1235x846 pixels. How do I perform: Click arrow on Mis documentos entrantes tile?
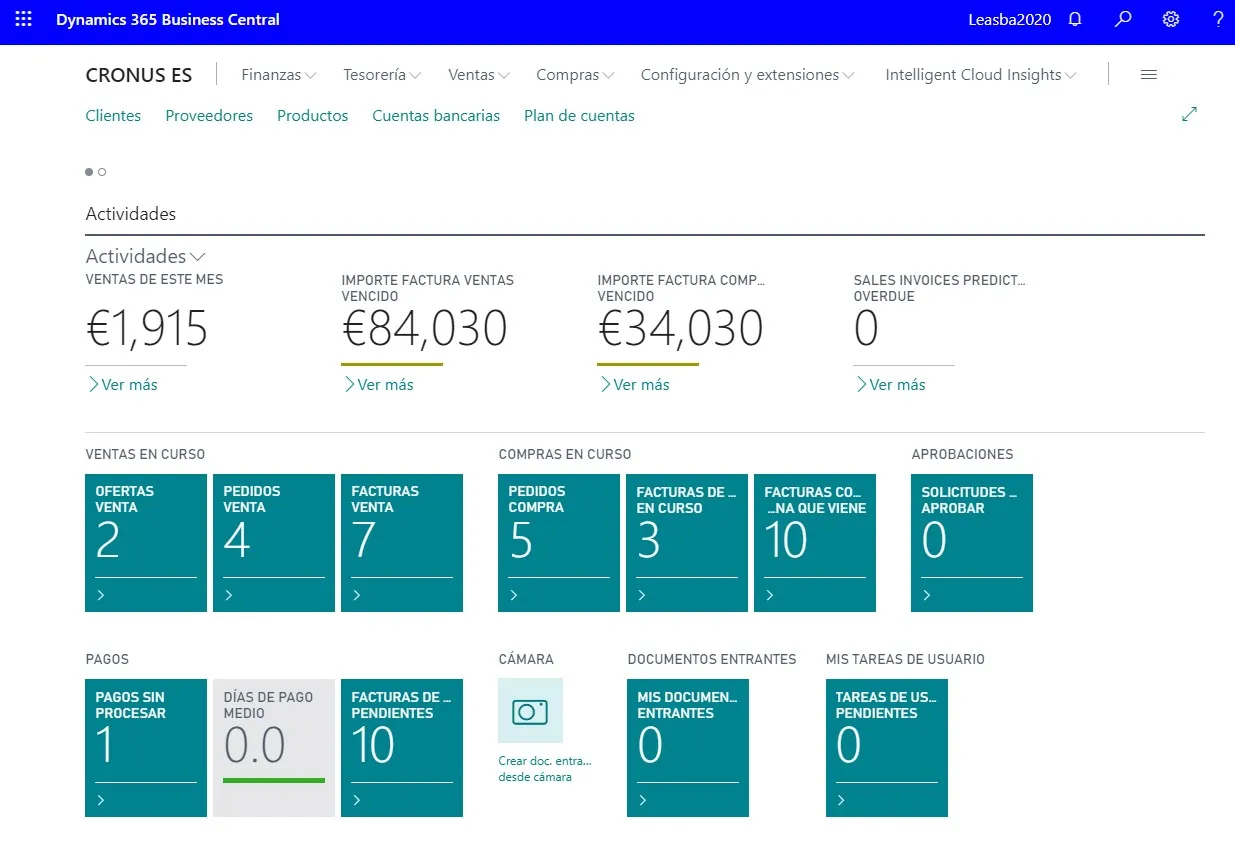pos(644,800)
